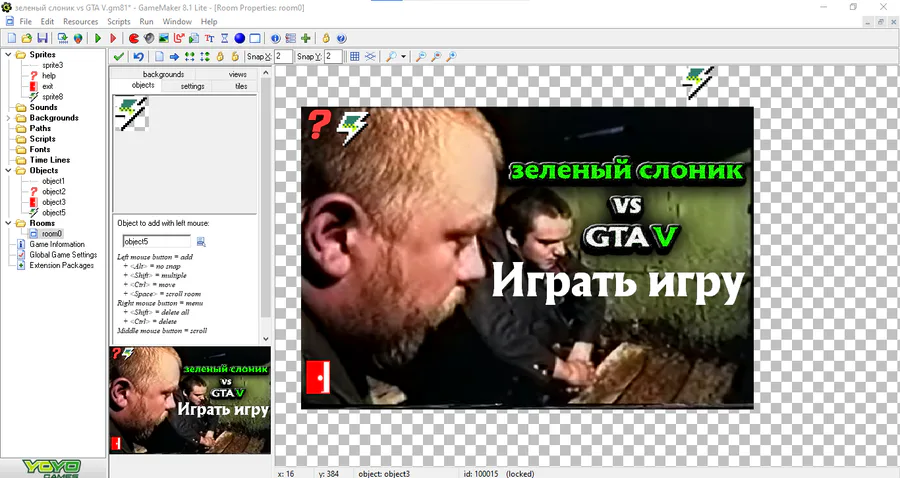Save the game with floppy icon
Viewport: 900px width, 478px height.
click(42, 38)
